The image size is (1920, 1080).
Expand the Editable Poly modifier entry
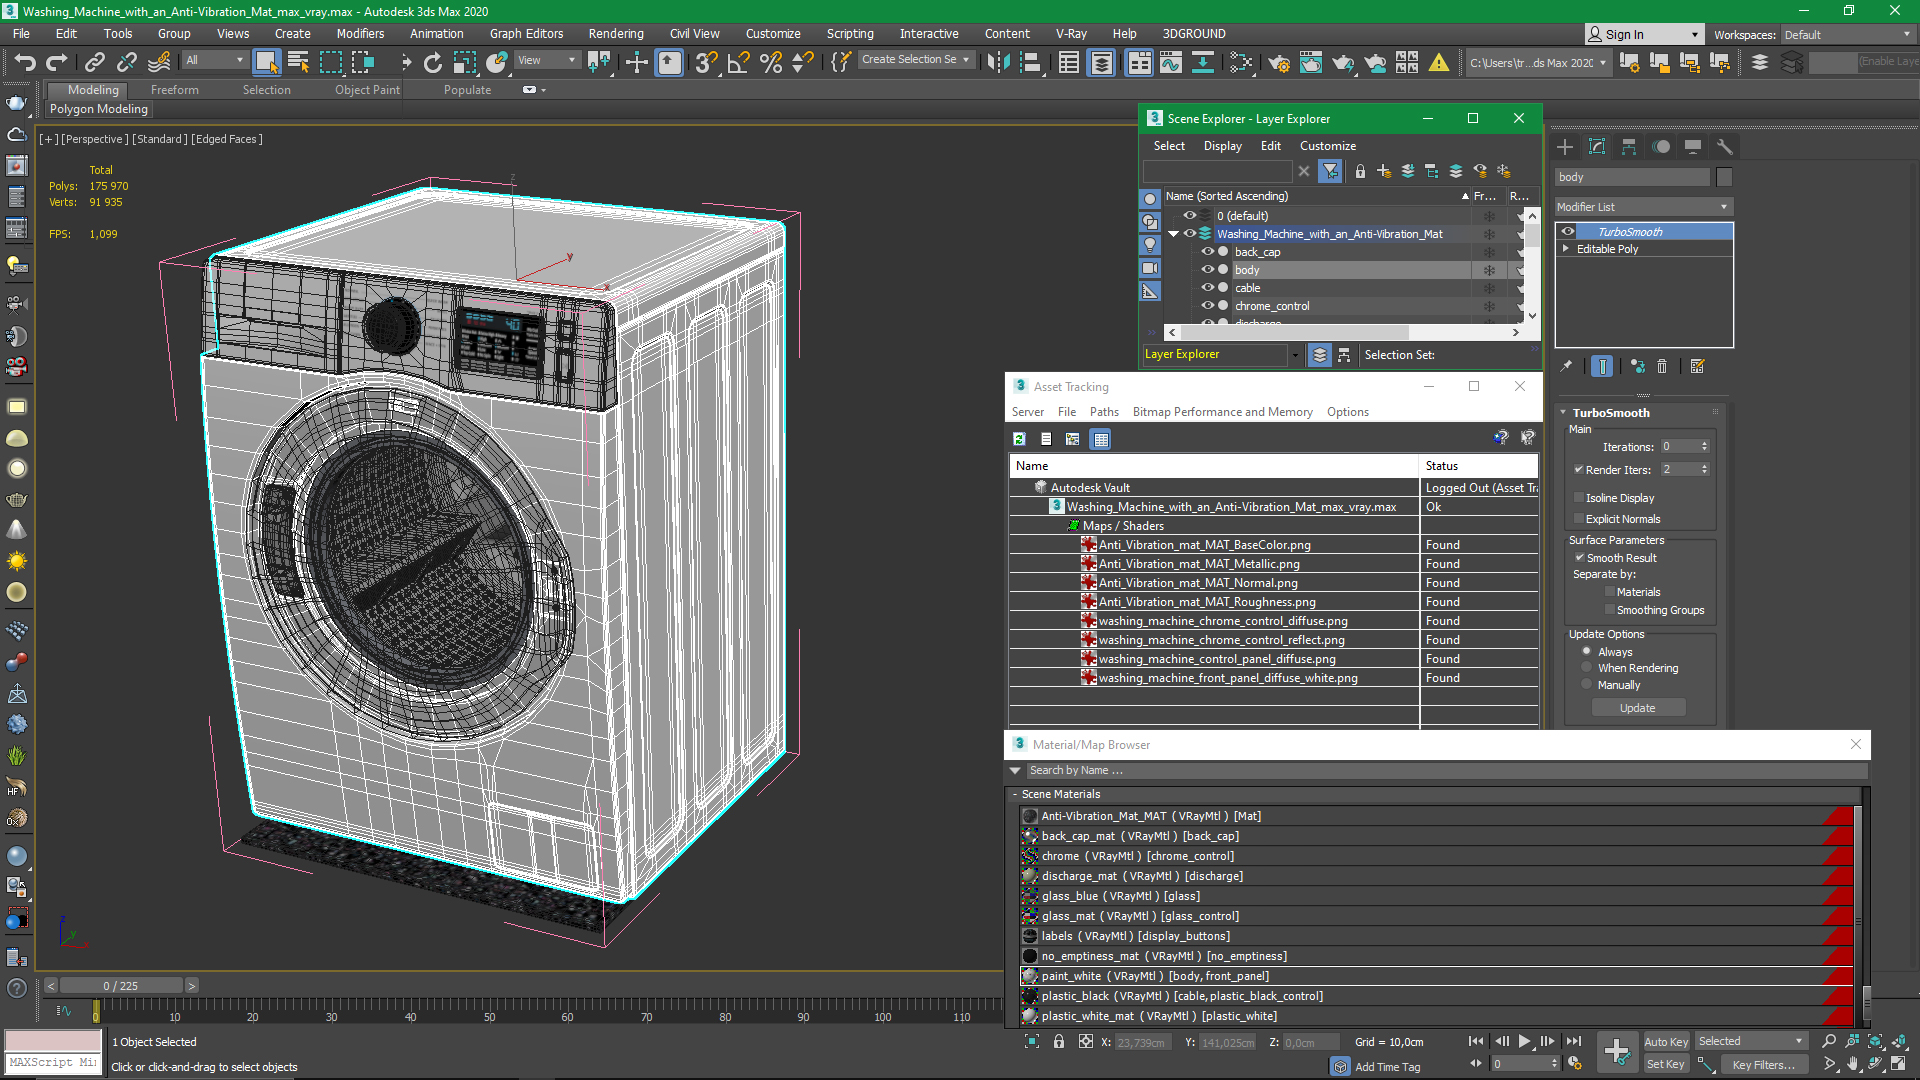[x=1566, y=249]
